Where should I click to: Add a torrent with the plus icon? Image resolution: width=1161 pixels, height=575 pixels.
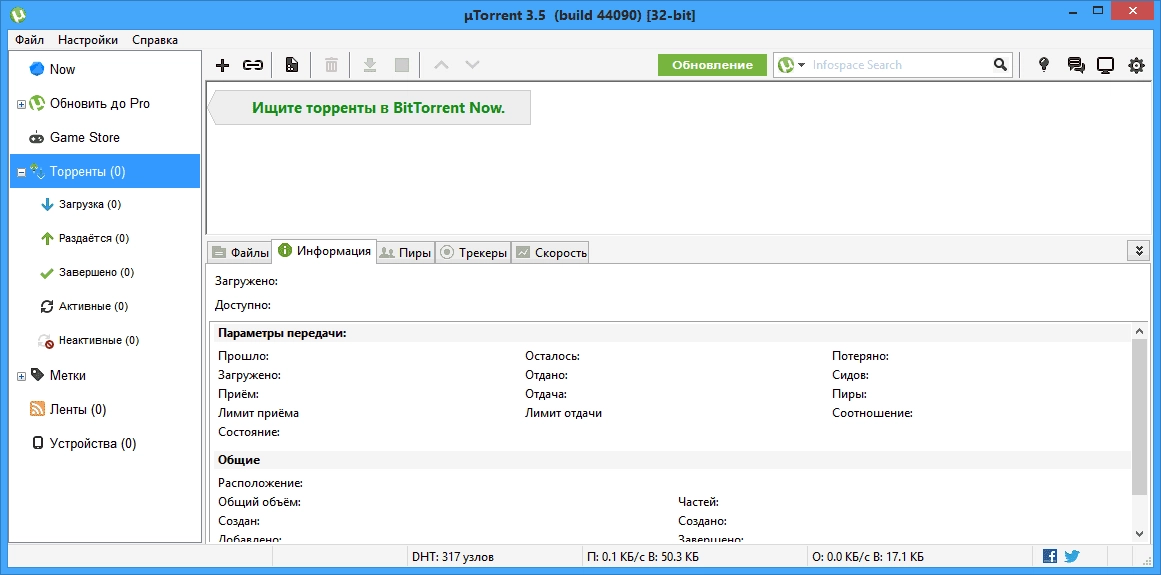click(x=222, y=65)
